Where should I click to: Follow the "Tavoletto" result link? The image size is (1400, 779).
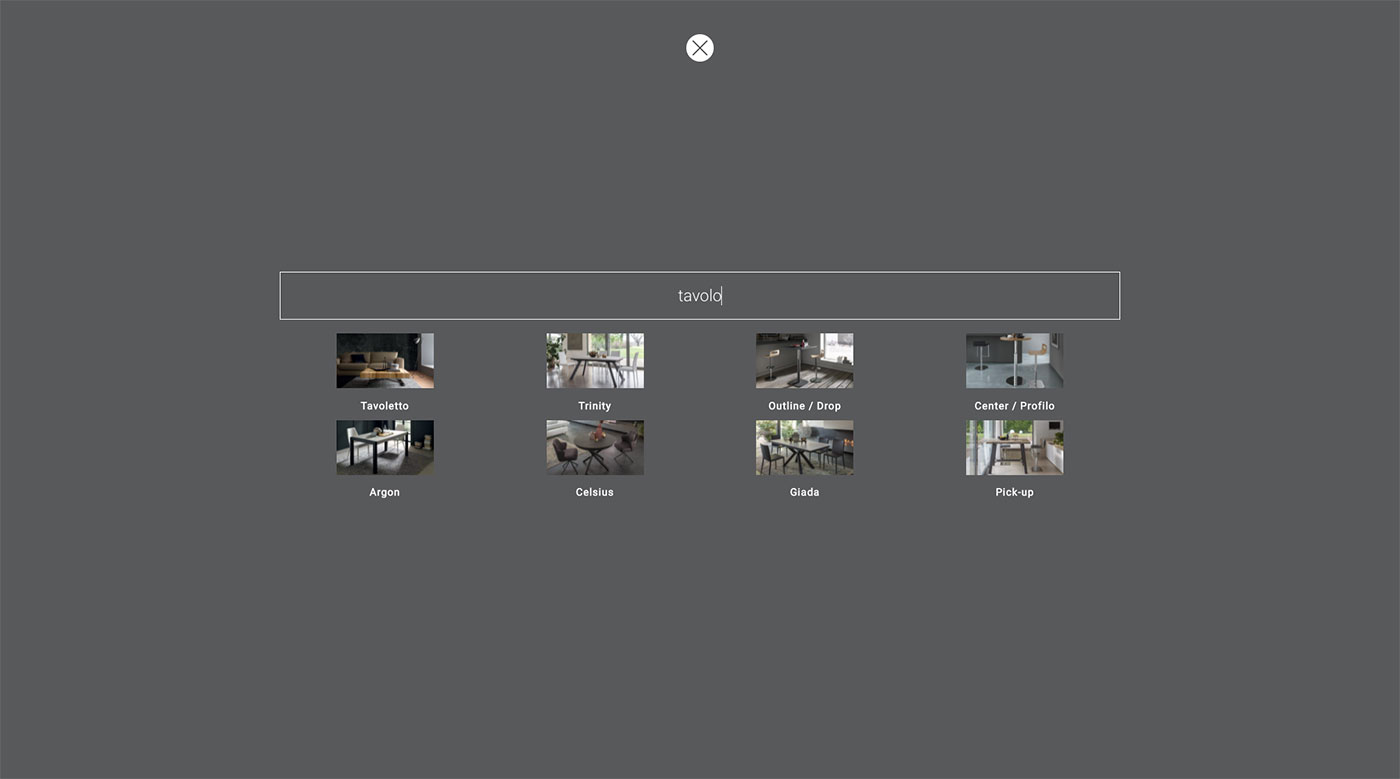tap(385, 406)
